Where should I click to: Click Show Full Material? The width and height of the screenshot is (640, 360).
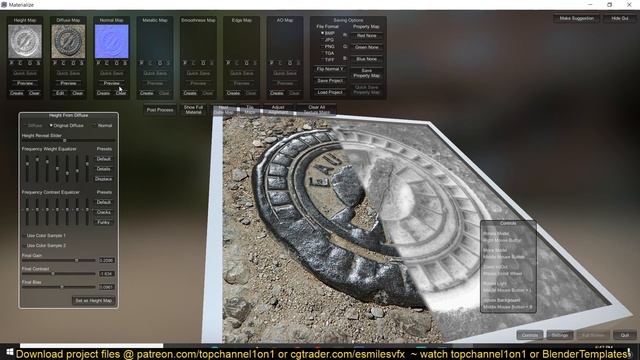193,110
